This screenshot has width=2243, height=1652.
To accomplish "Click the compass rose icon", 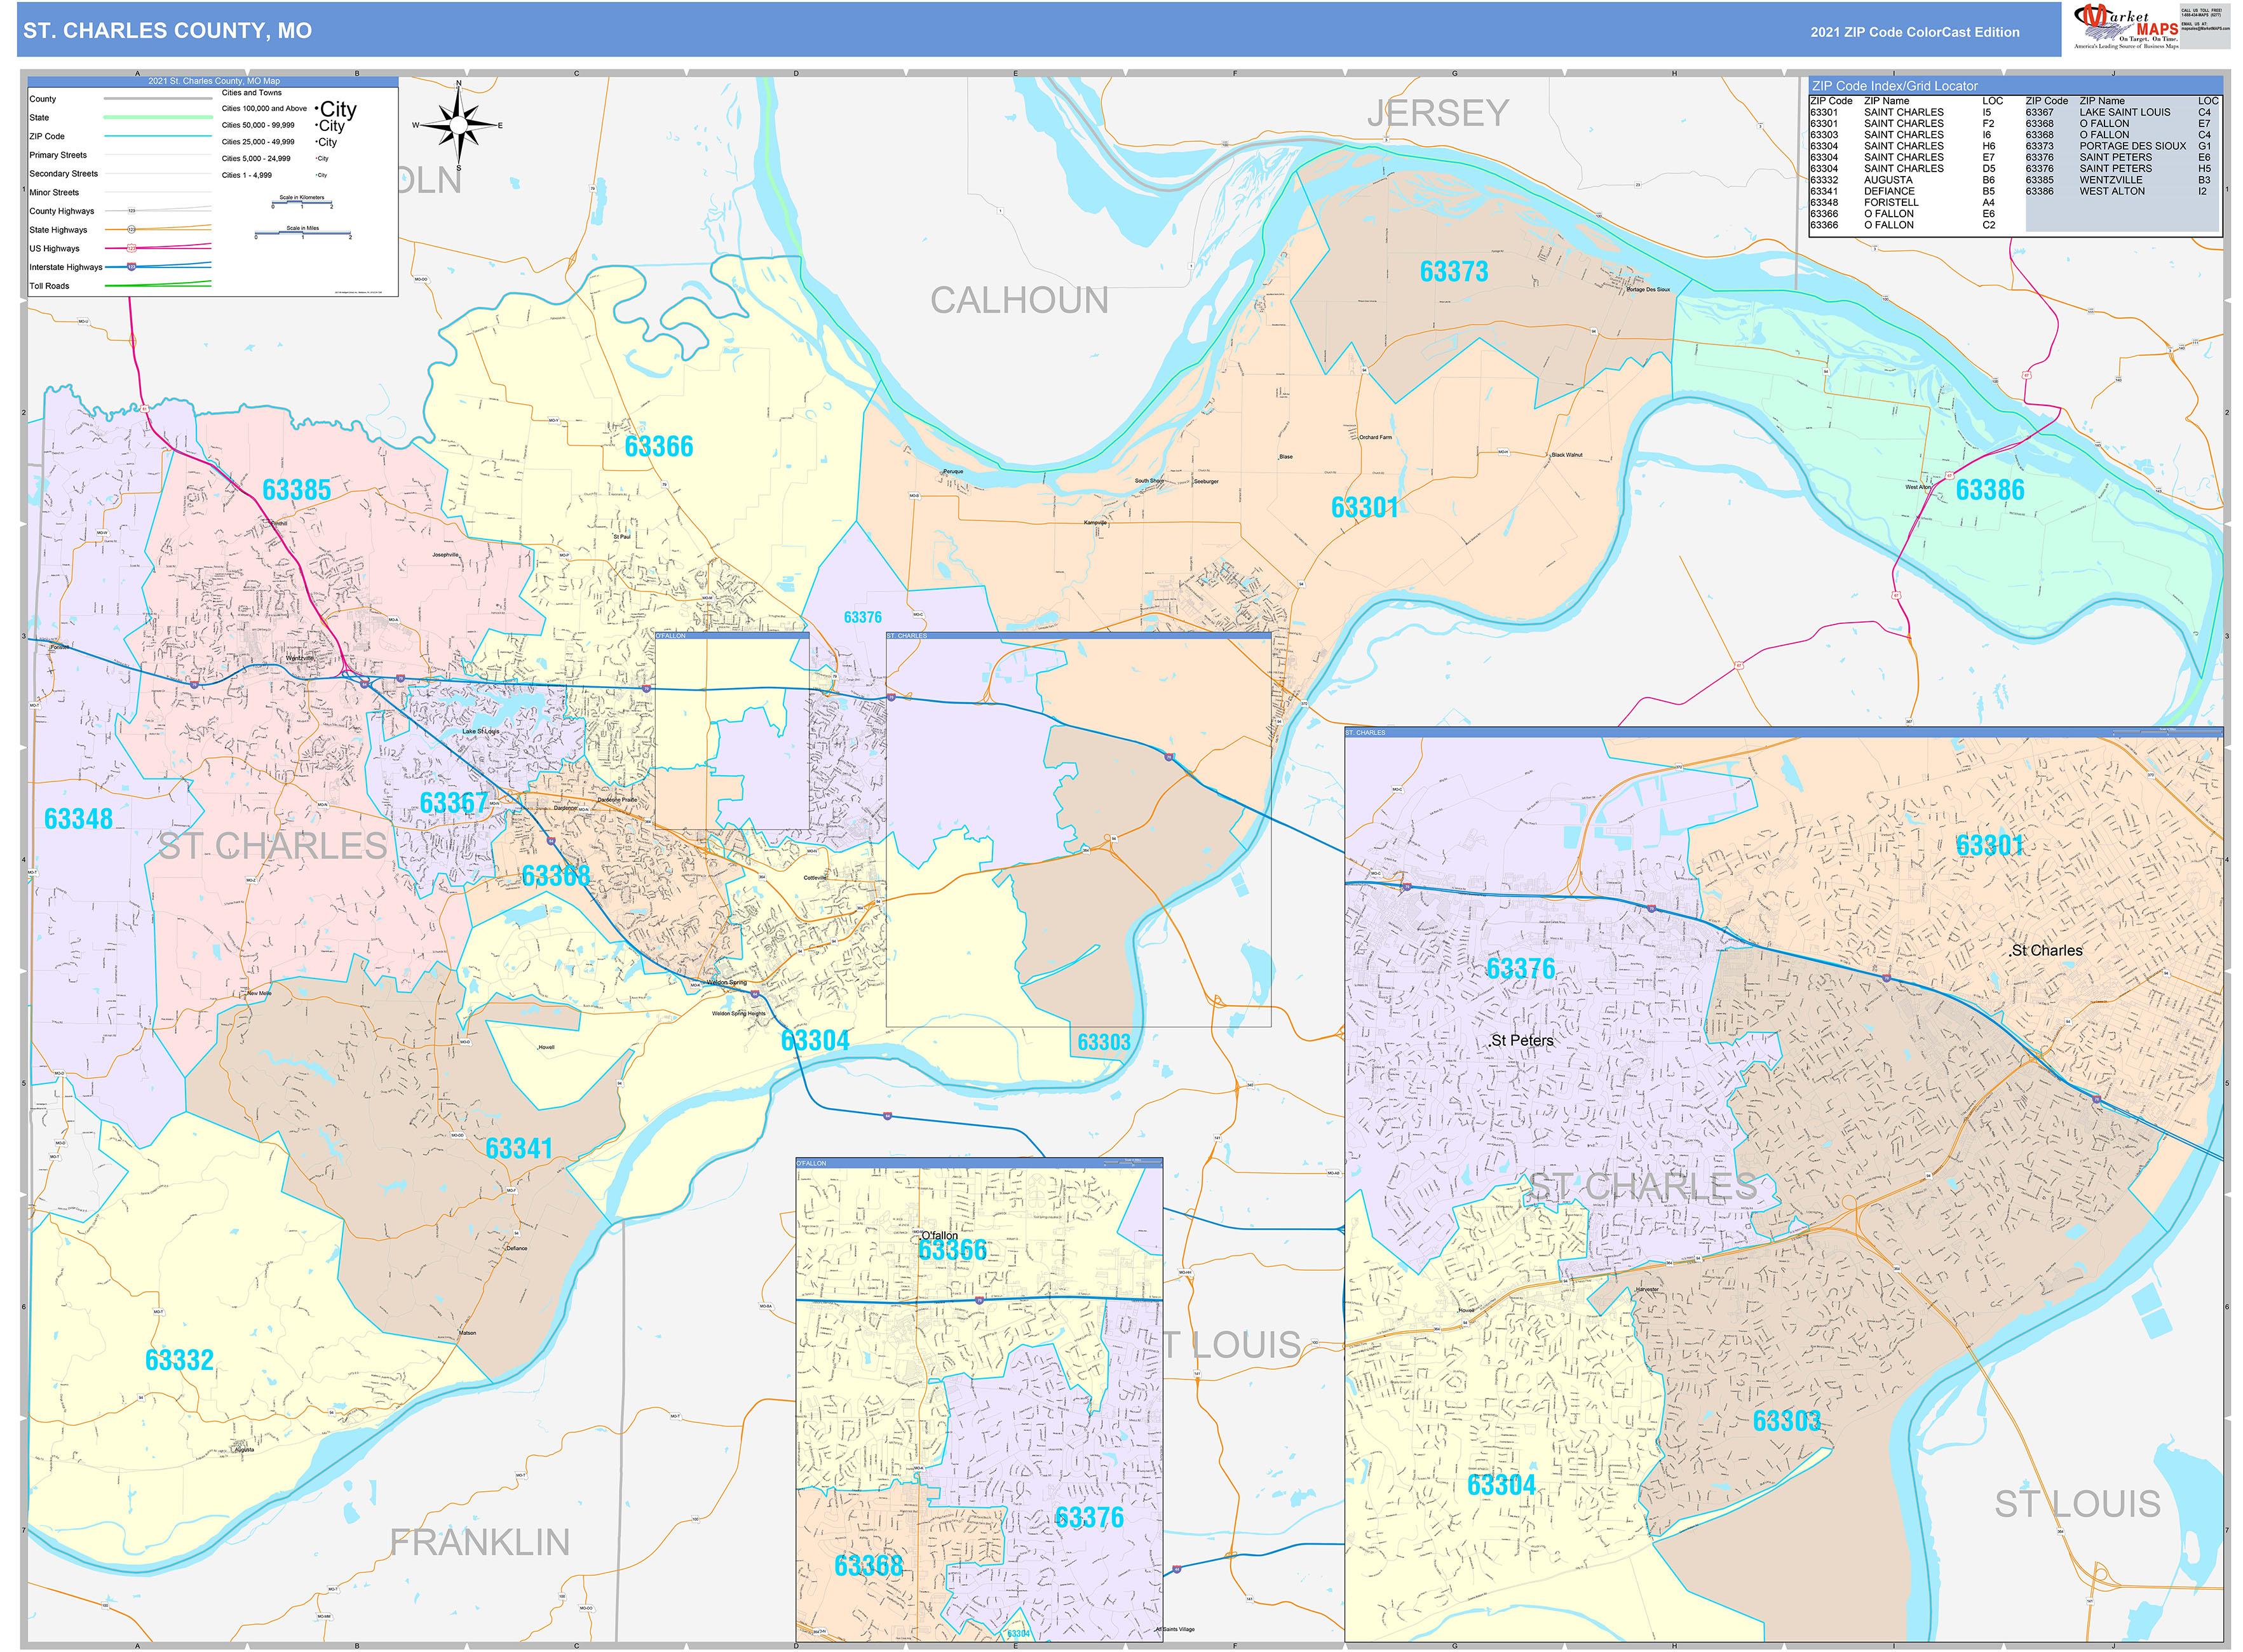I will 458,126.
